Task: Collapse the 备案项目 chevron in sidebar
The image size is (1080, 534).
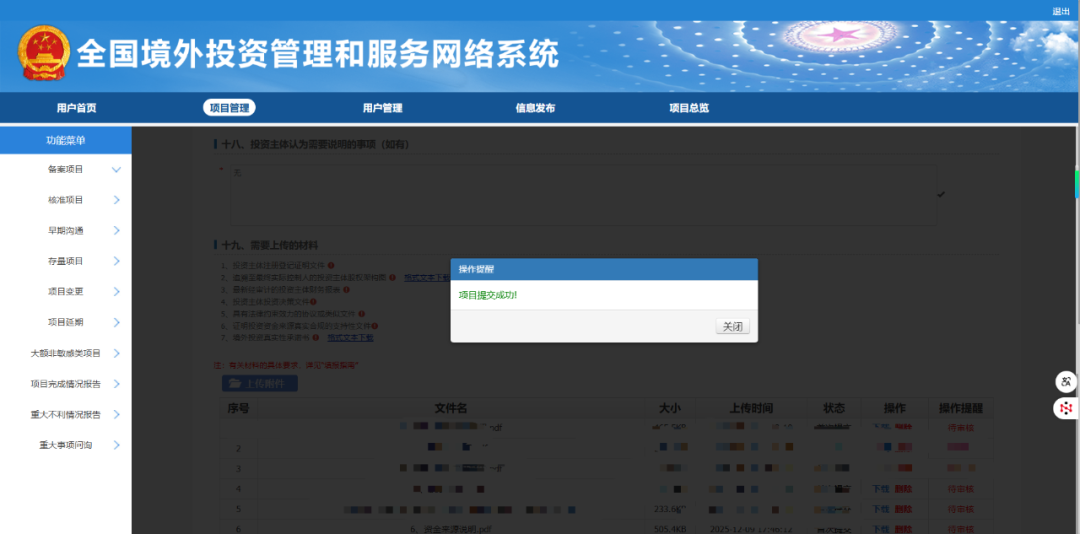Action: coord(116,170)
